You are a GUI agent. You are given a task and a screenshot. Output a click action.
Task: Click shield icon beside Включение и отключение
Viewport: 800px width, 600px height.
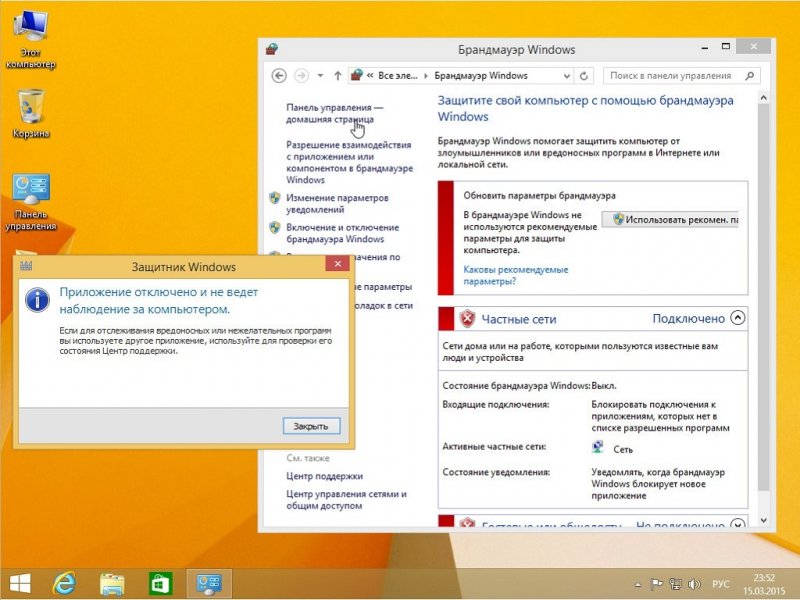point(275,228)
